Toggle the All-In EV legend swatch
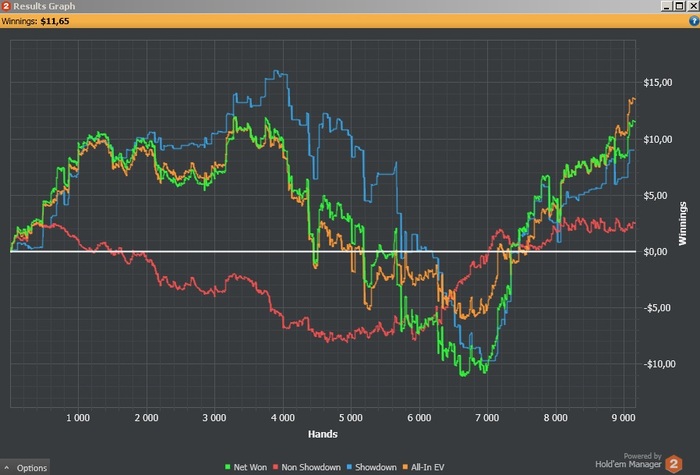700x475 pixels. 405,467
